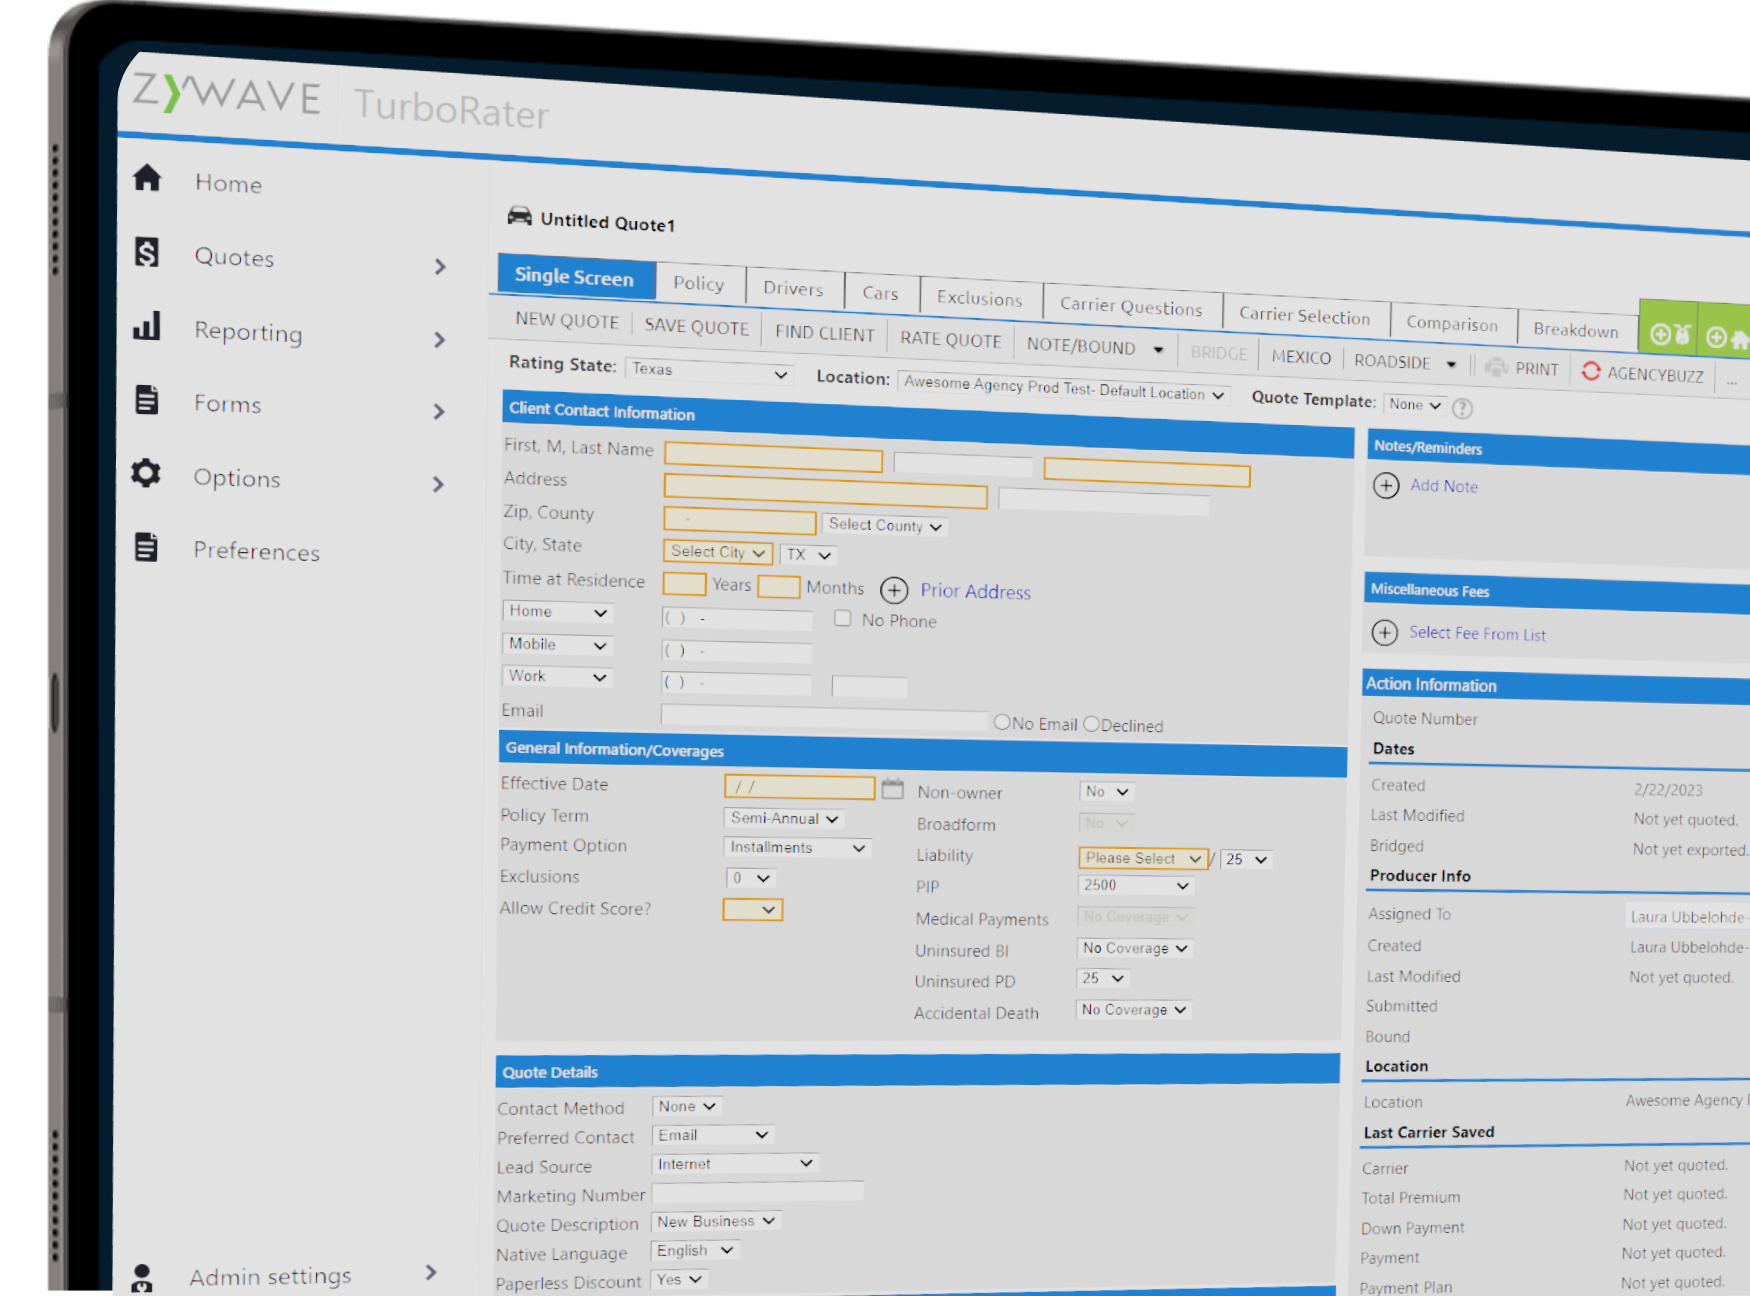Click the green add home quote icon
Image resolution: width=1750 pixels, height=1296 pixels.
tap(1726, 338)
